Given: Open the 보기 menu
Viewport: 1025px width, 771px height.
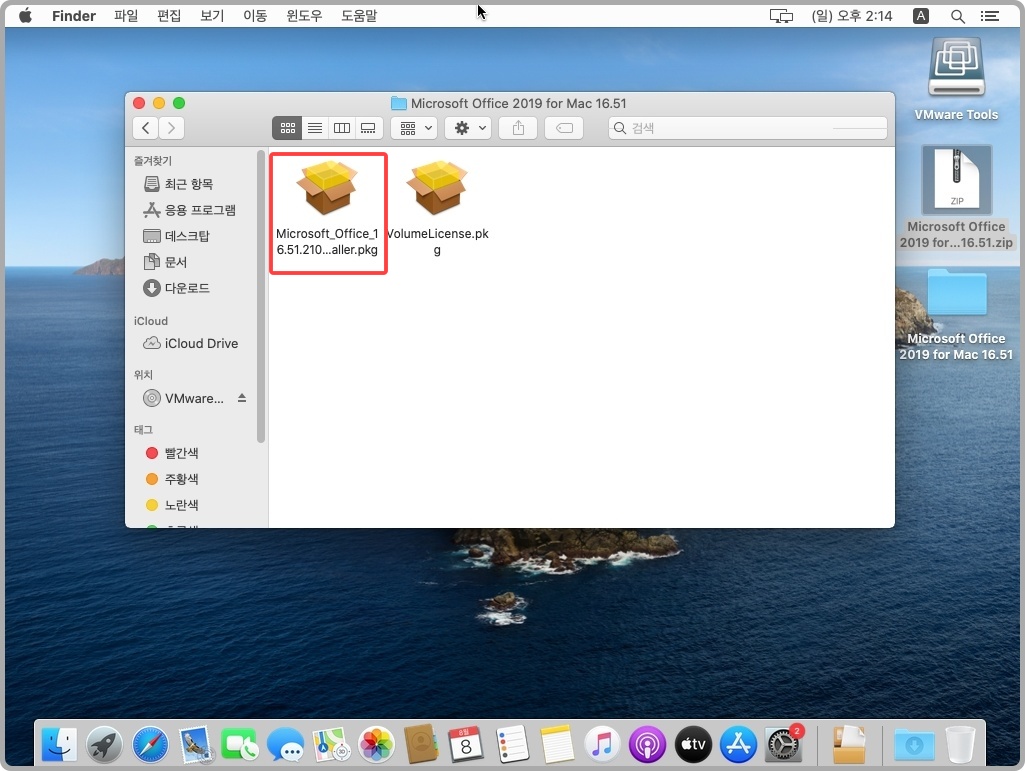Looking at the screenshot, I should 212,16.
